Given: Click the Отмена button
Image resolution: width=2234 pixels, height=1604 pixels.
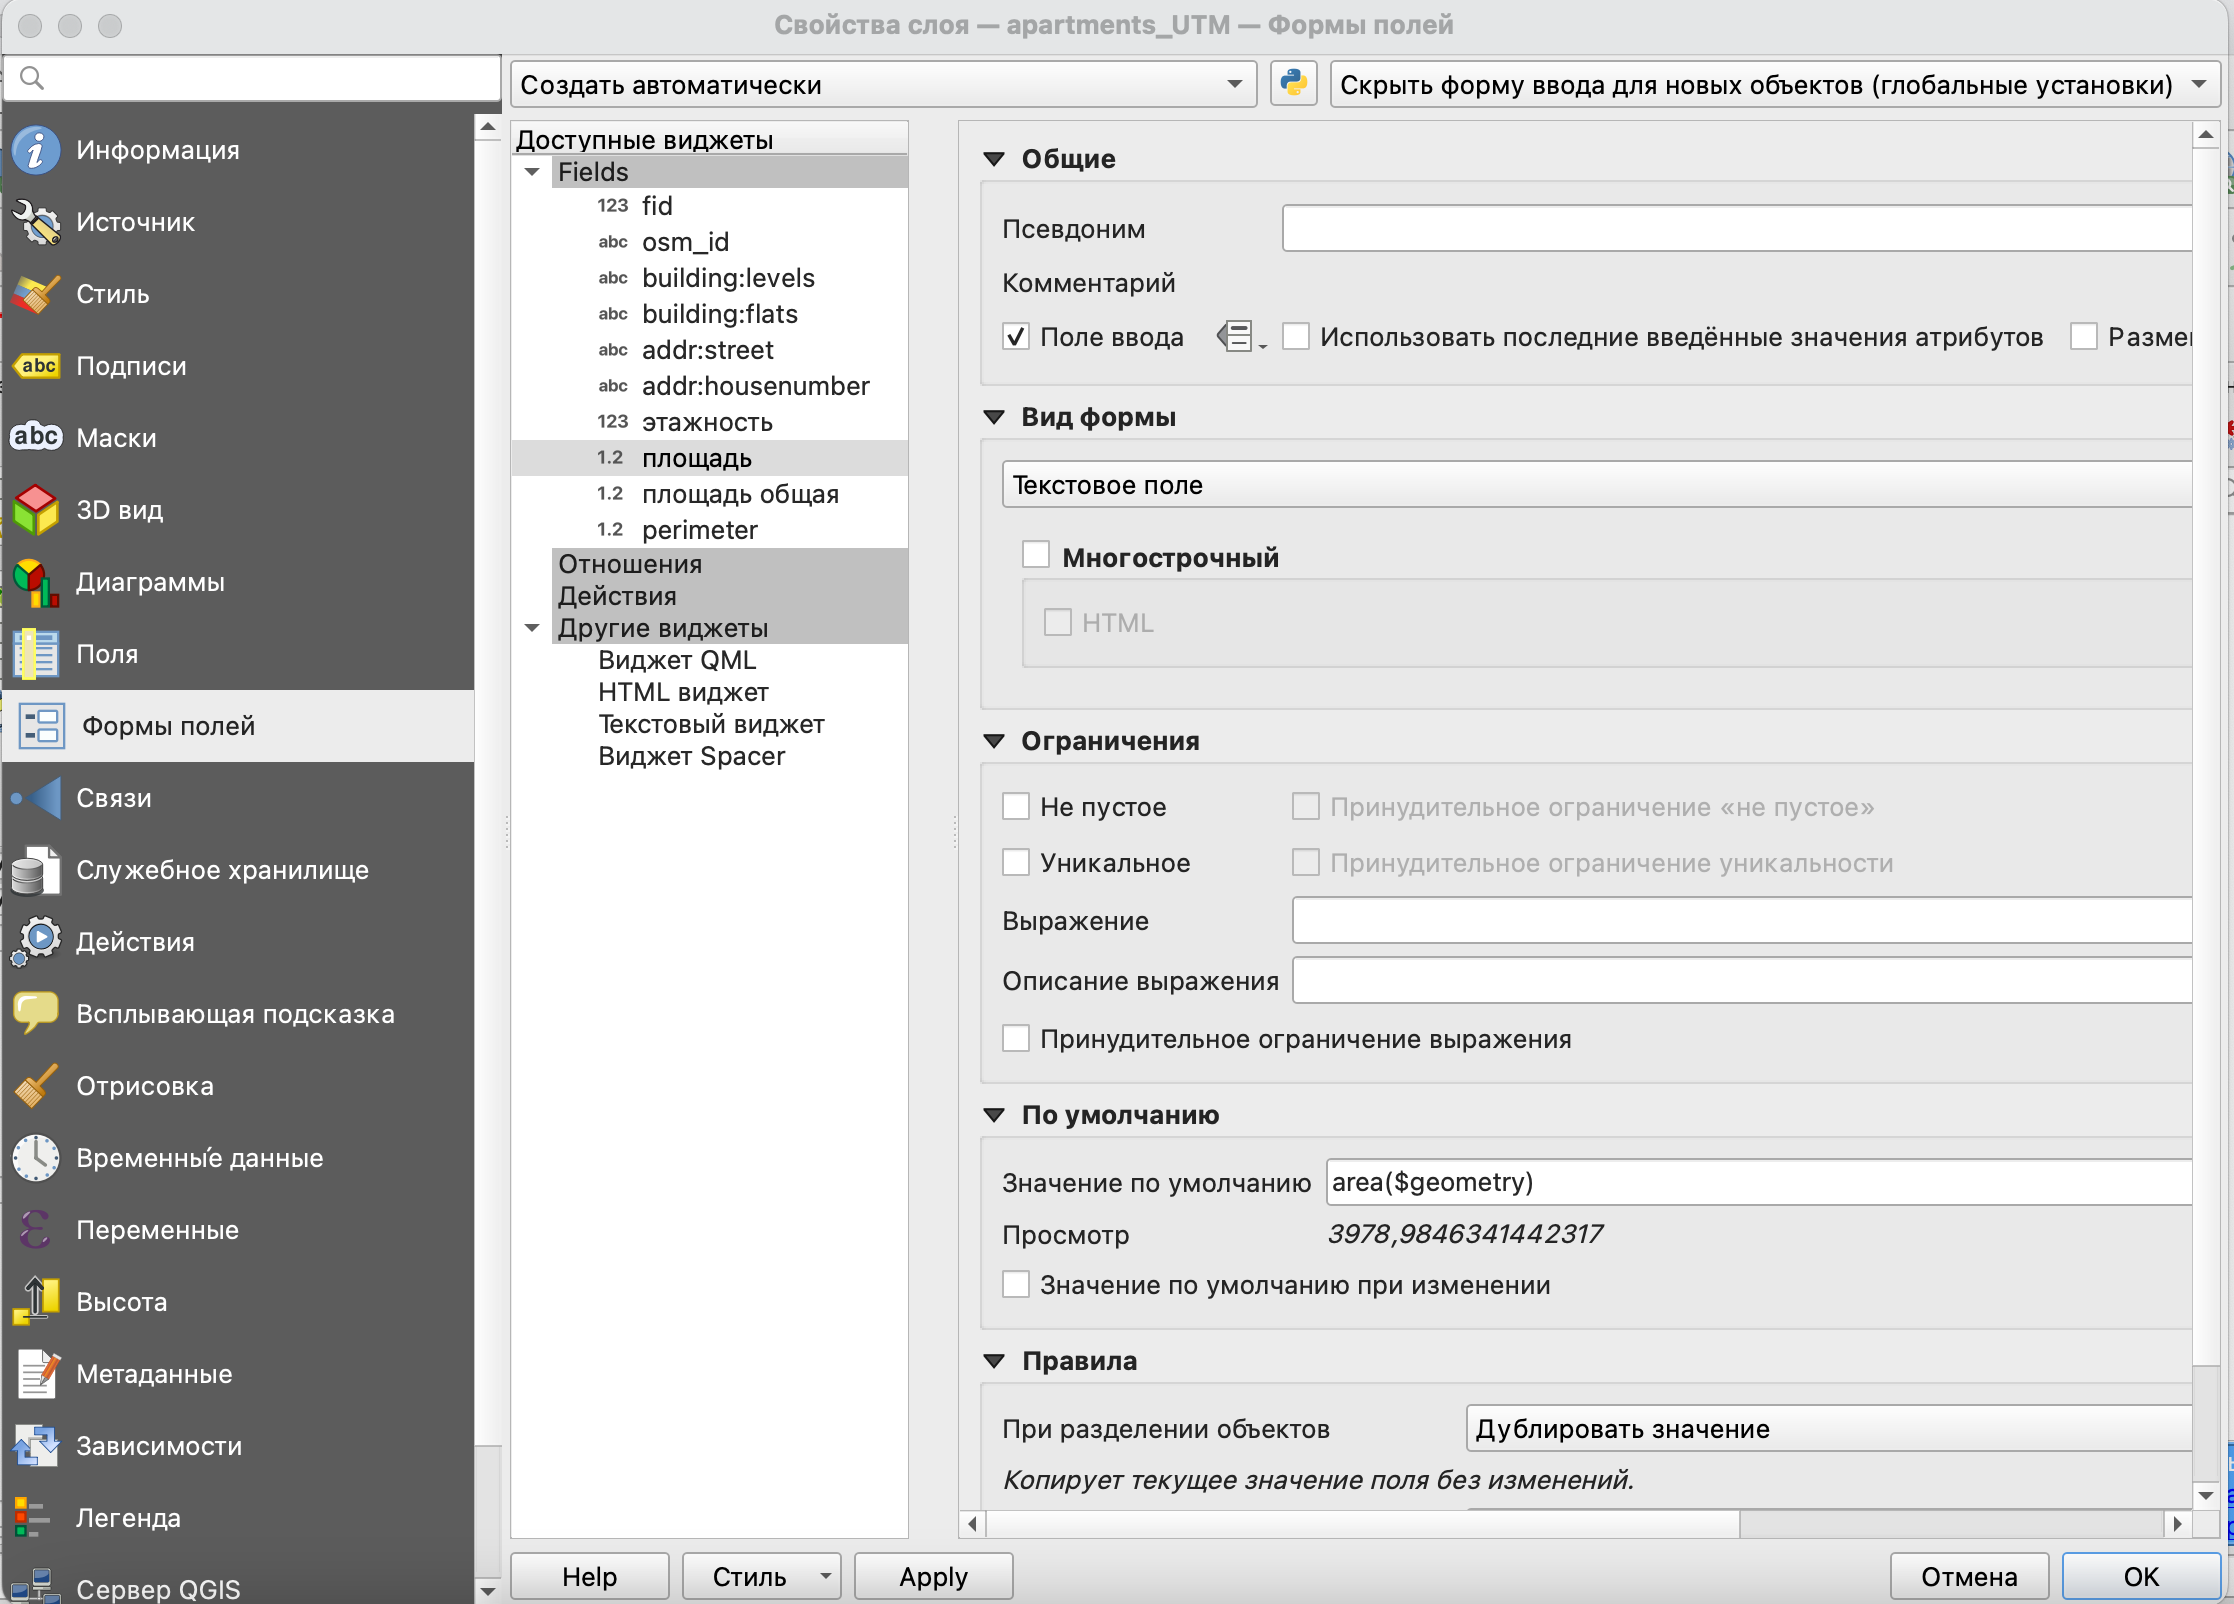Looking at the screenshot, I should coord(1968,1577).
